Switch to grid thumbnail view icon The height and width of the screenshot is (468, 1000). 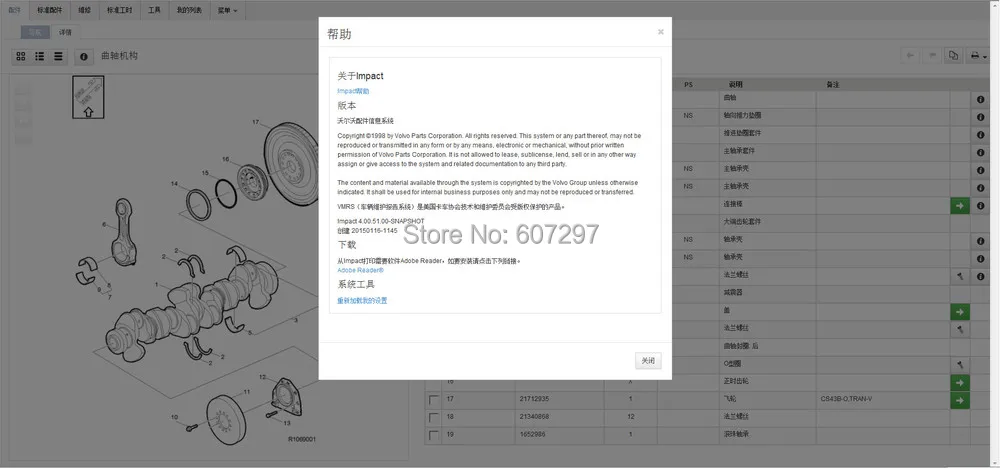(21, 56)
